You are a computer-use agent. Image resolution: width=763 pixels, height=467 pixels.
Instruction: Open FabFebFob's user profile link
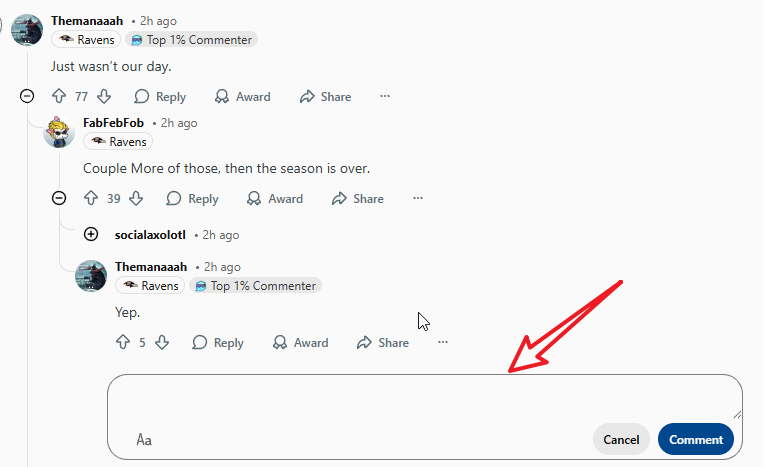[x=113, y=123]
